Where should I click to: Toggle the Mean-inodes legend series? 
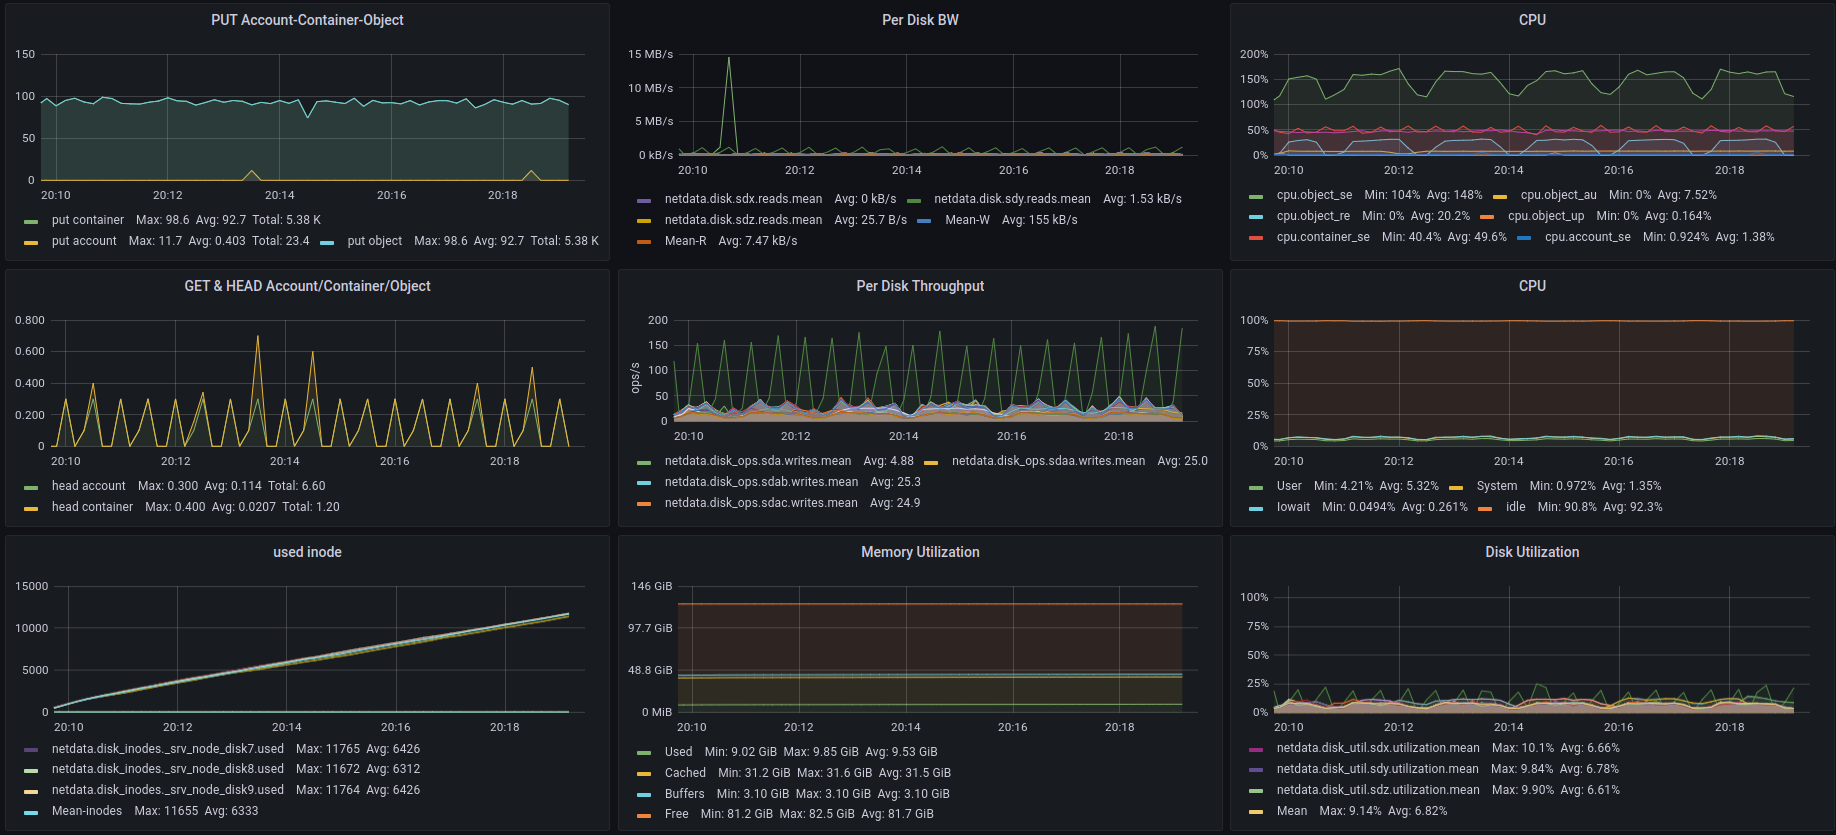pos(87,811)
